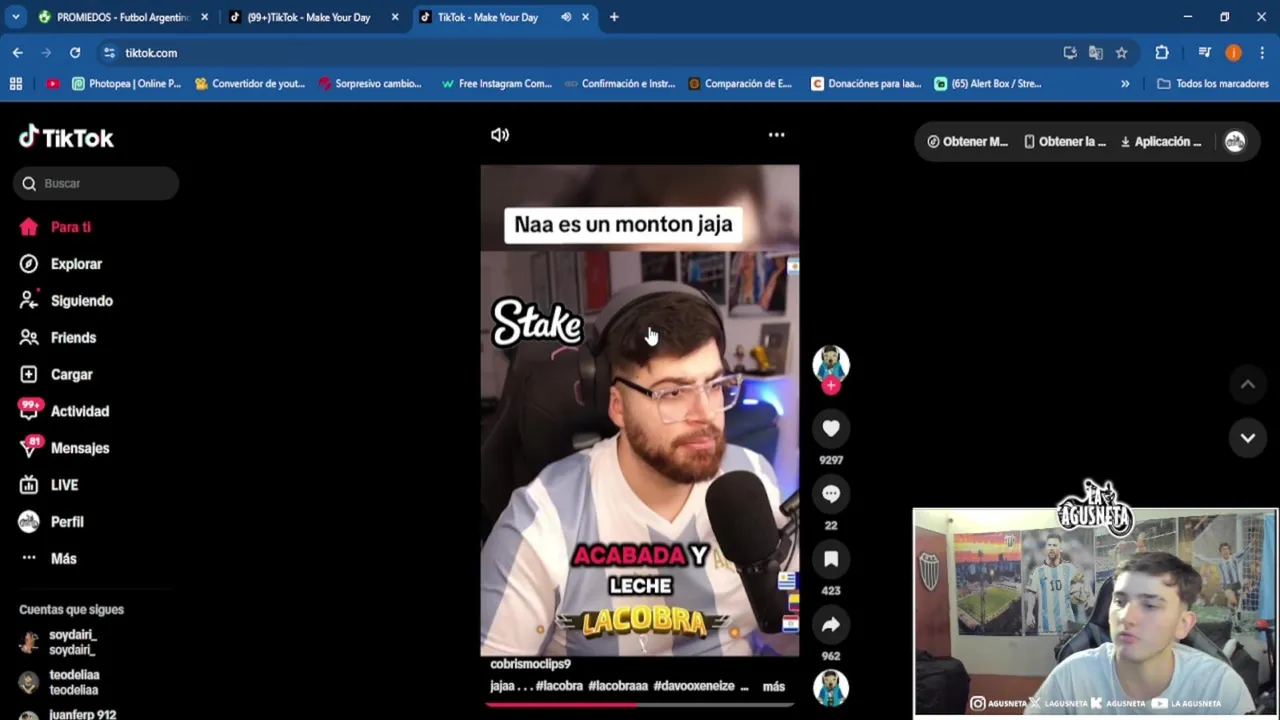
Task: Share the video with arrow icon
Action: coord(831,625)
